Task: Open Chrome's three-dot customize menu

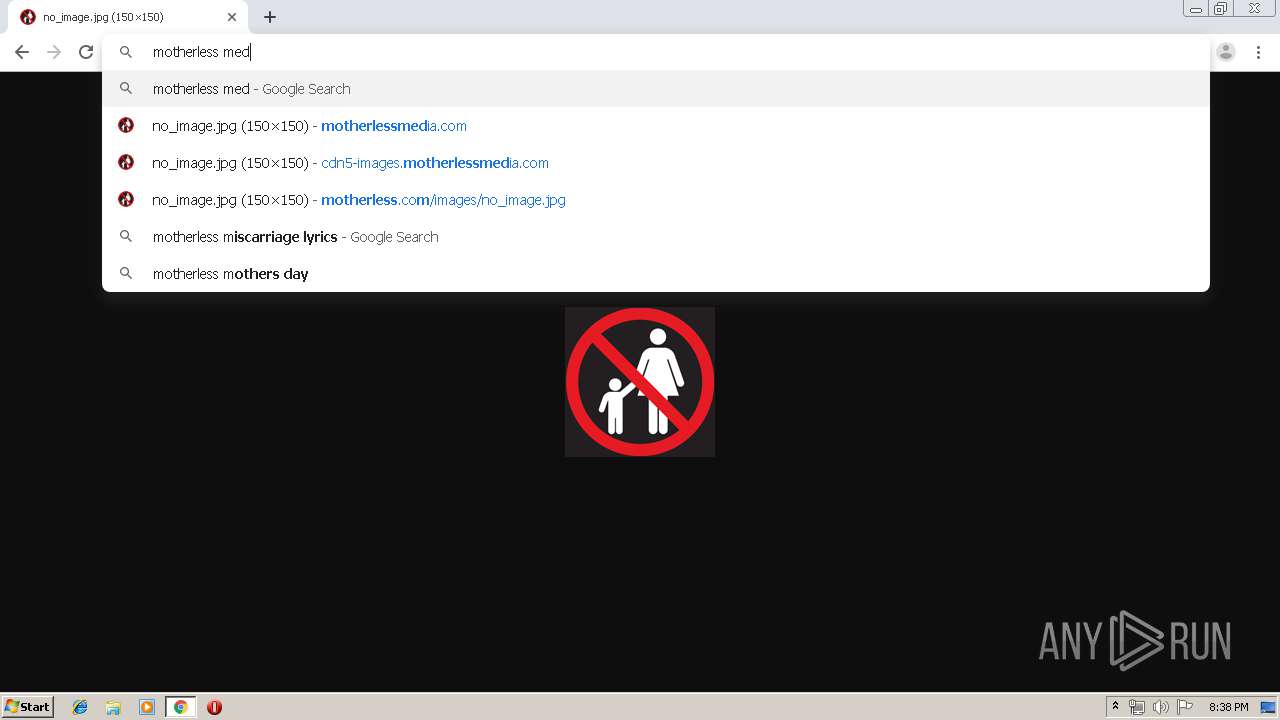Action: tap(1258, 52)
